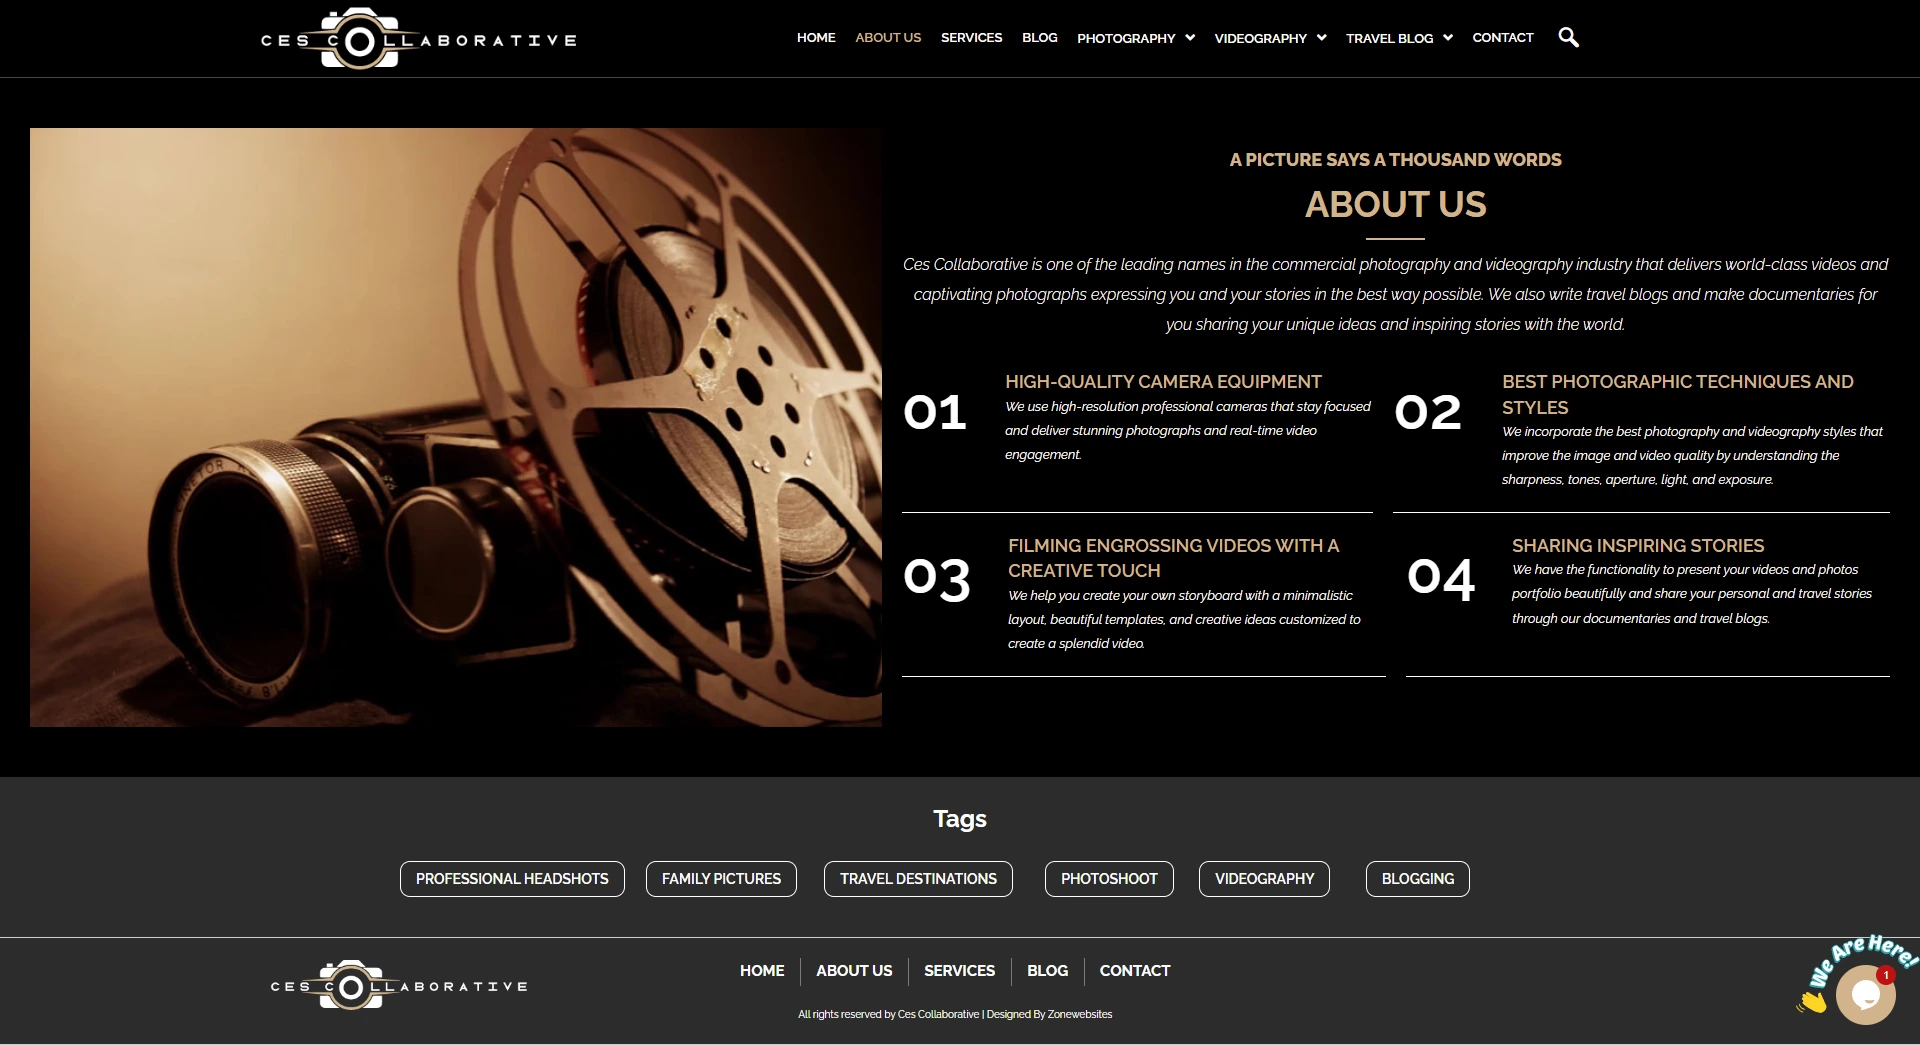Select the Videography tag button

[x=1264, y=879]
